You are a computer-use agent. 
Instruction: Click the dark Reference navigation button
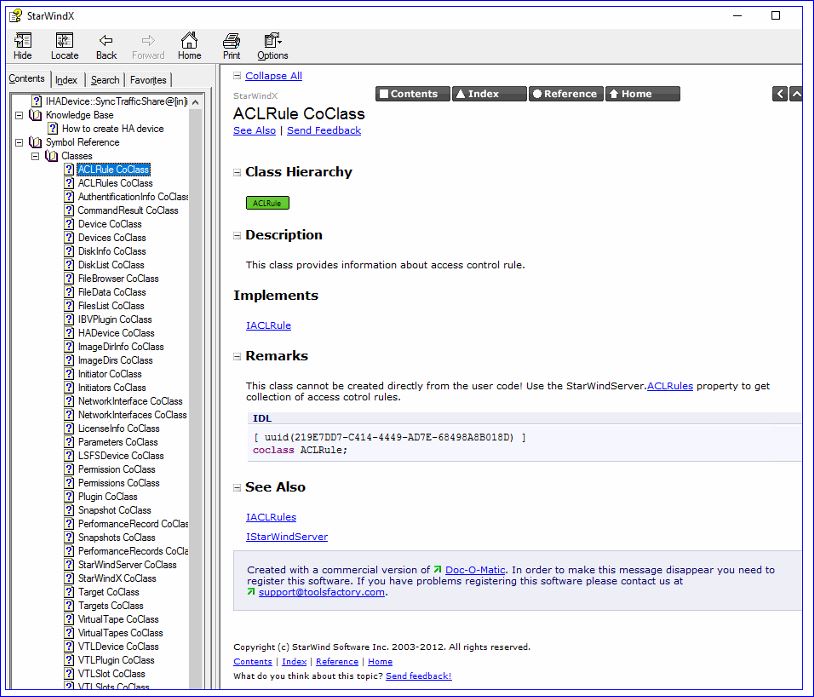pyautogui.click(x=566, y=94)
